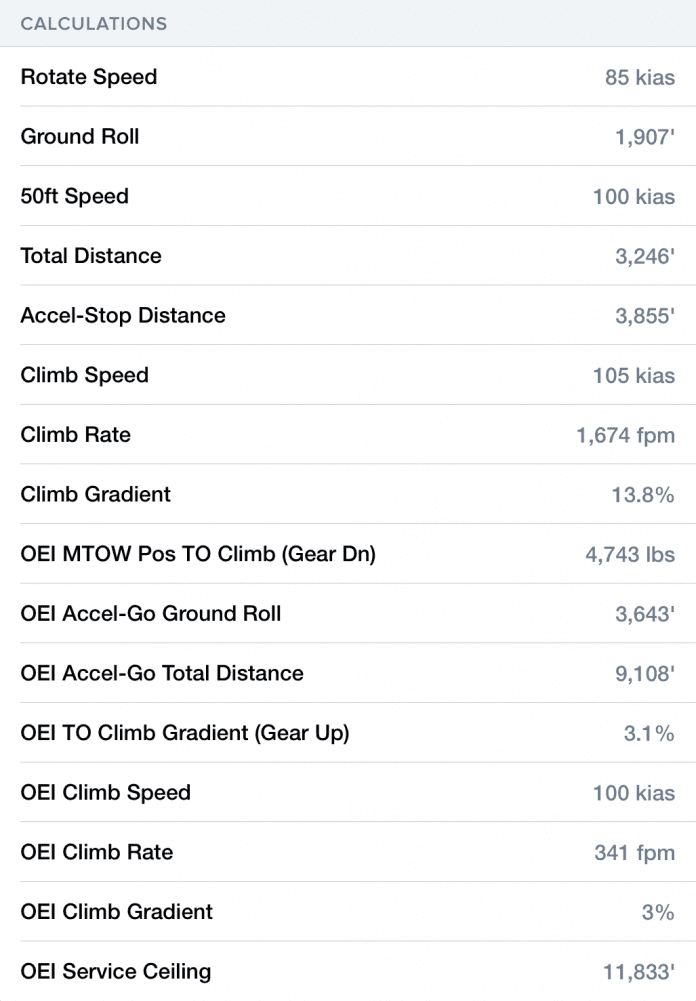Tap the OEI Climb Rate entry
Screen dimensions: 696x1001
coord(348,852)
